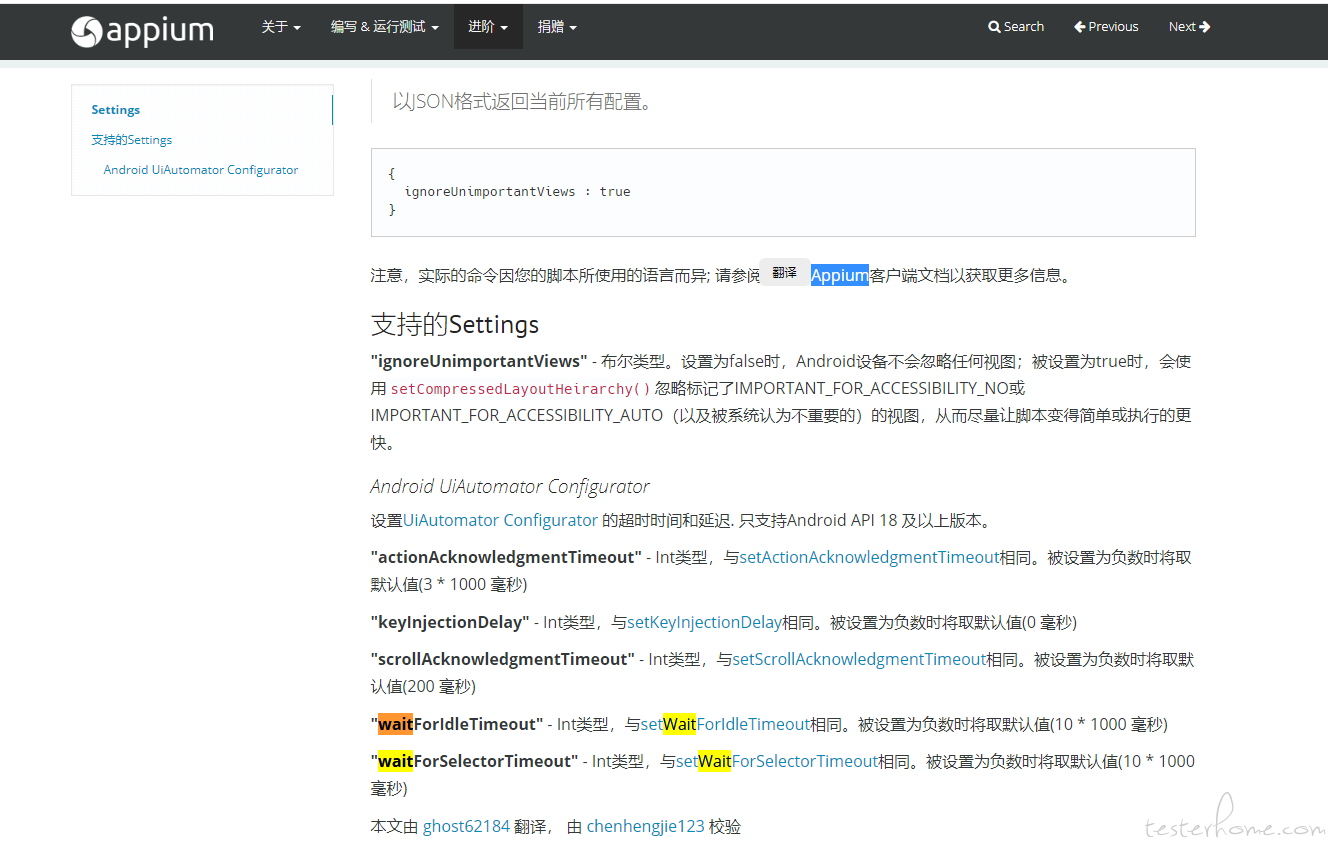The image size is (1328, 855).
Task: Click the highlighted Appium text
Action: [x=840, y=276]
